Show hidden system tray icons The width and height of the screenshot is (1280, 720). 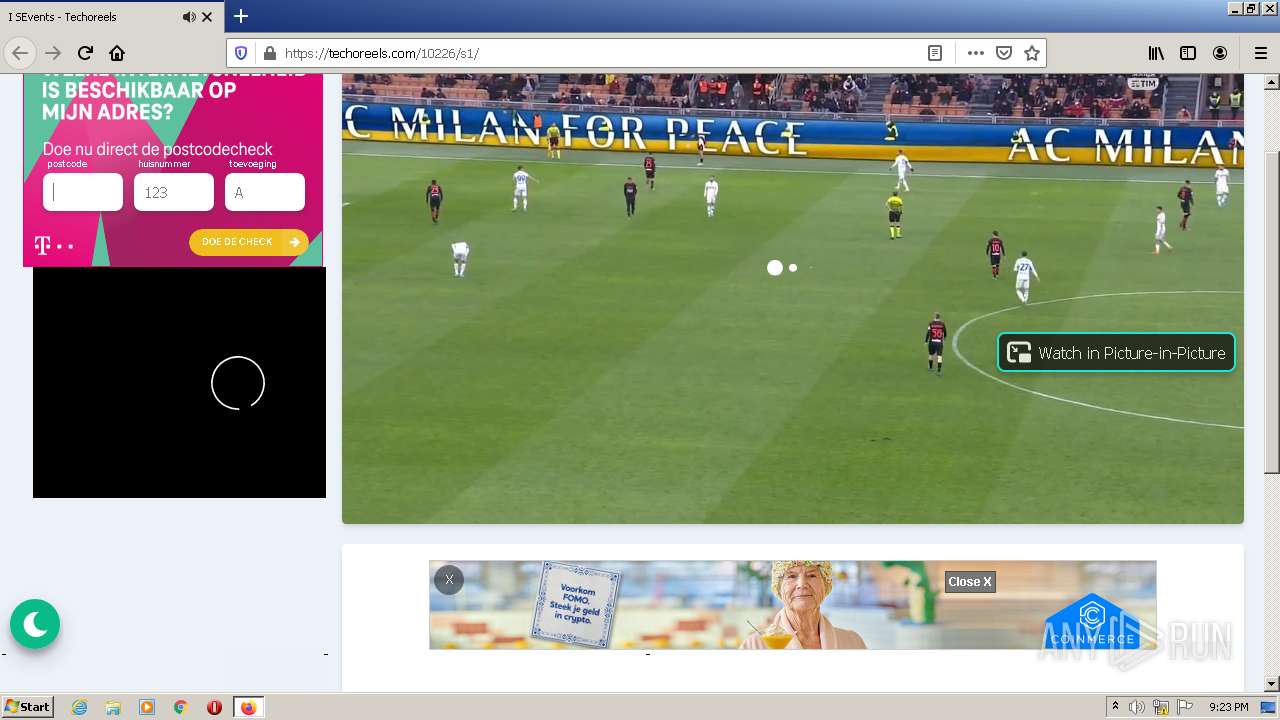tap(1116, 707)
